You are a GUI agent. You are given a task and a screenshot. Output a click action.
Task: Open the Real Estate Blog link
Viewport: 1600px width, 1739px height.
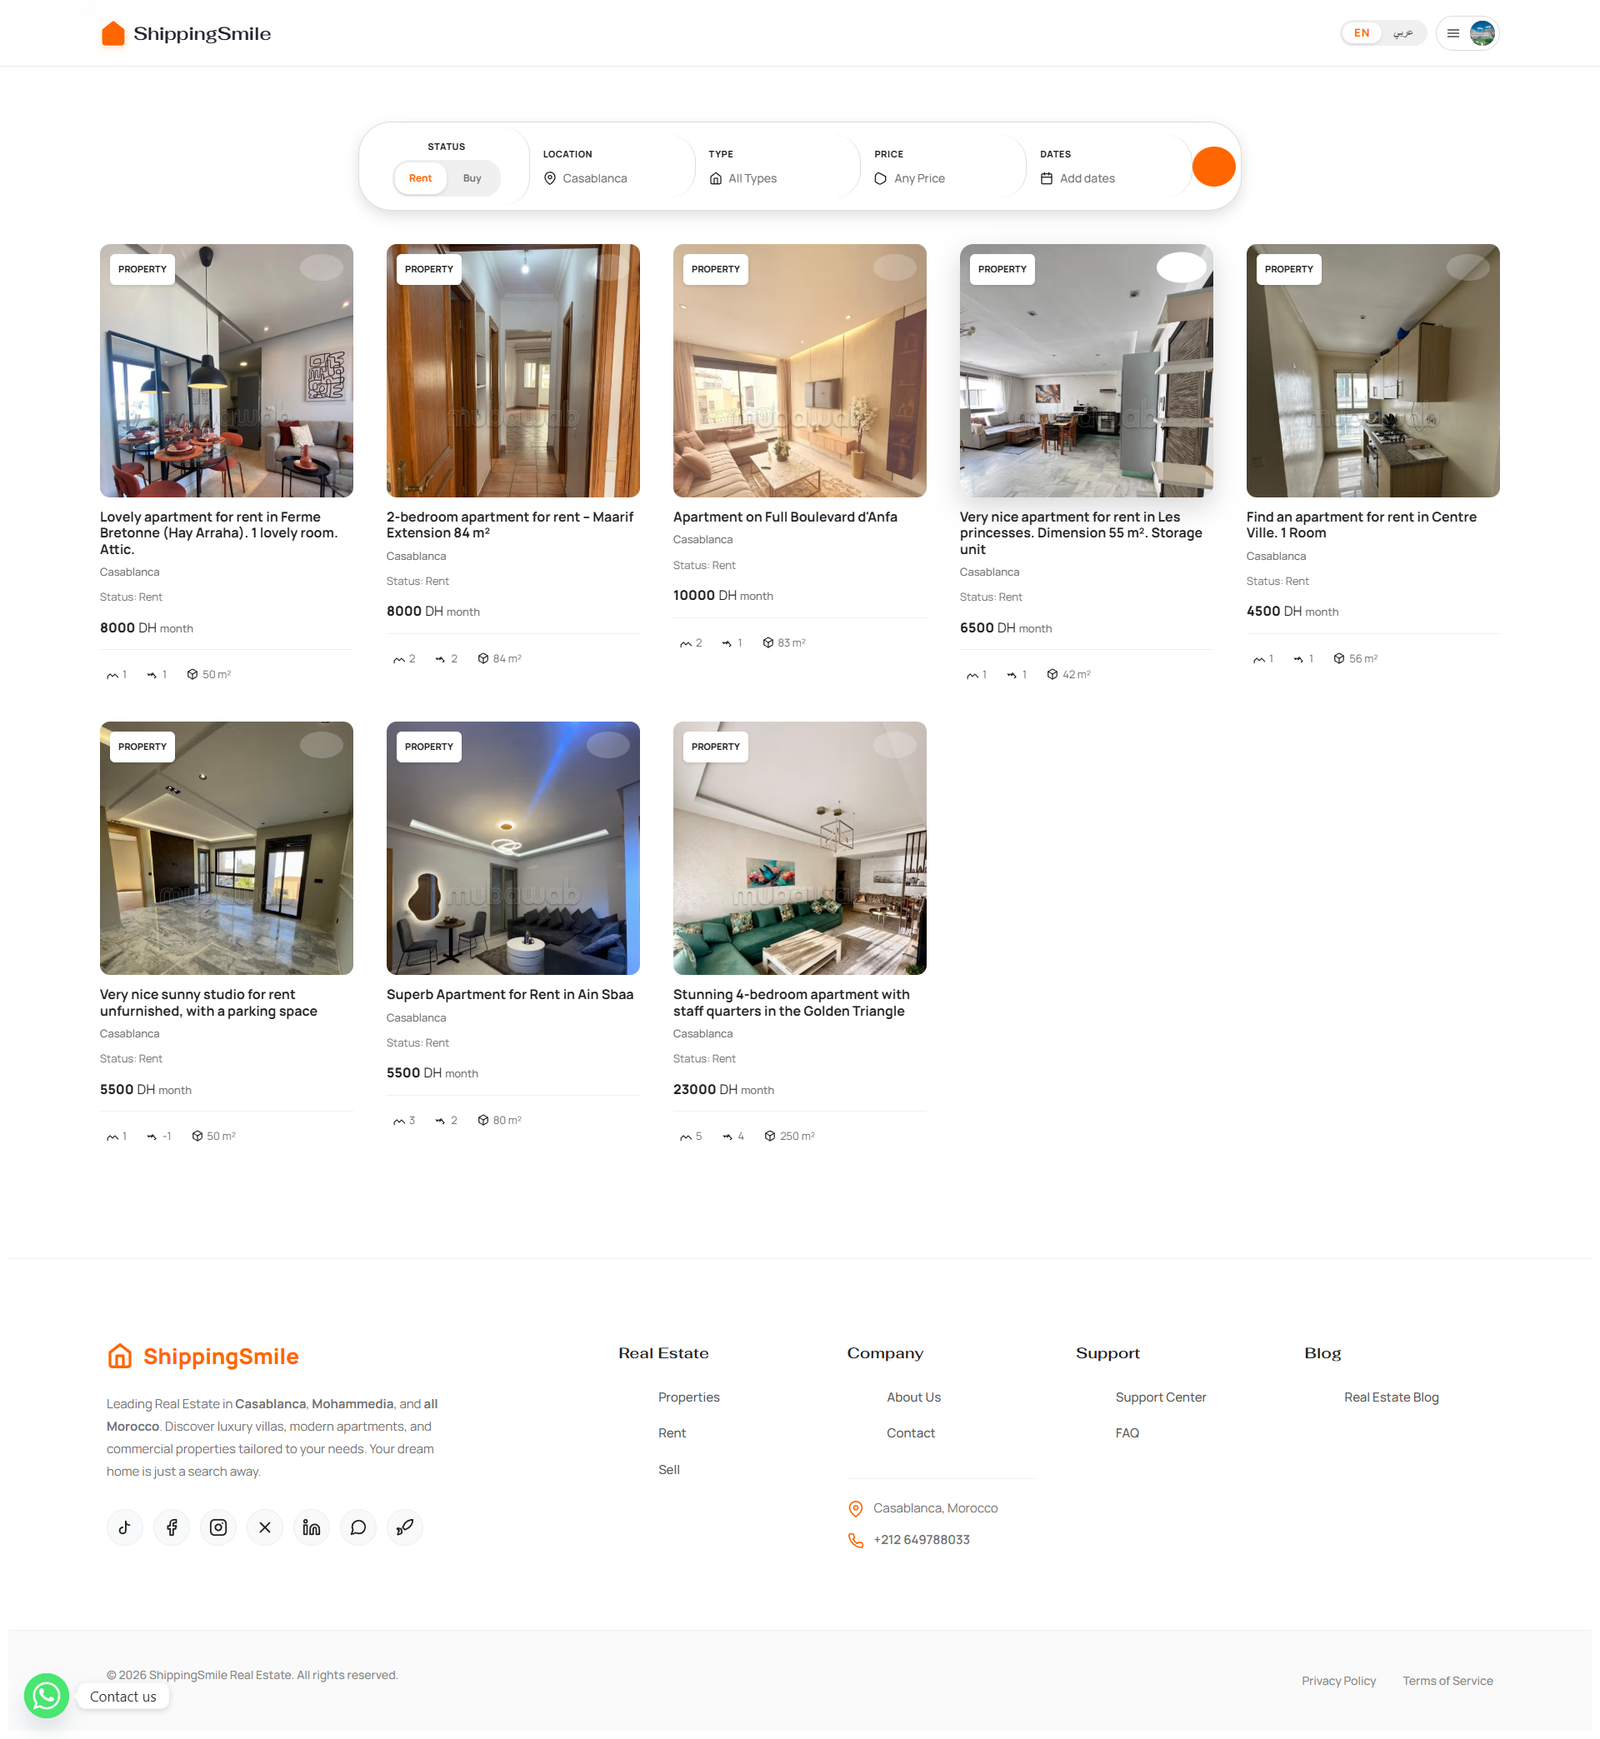[1391, 1397]
